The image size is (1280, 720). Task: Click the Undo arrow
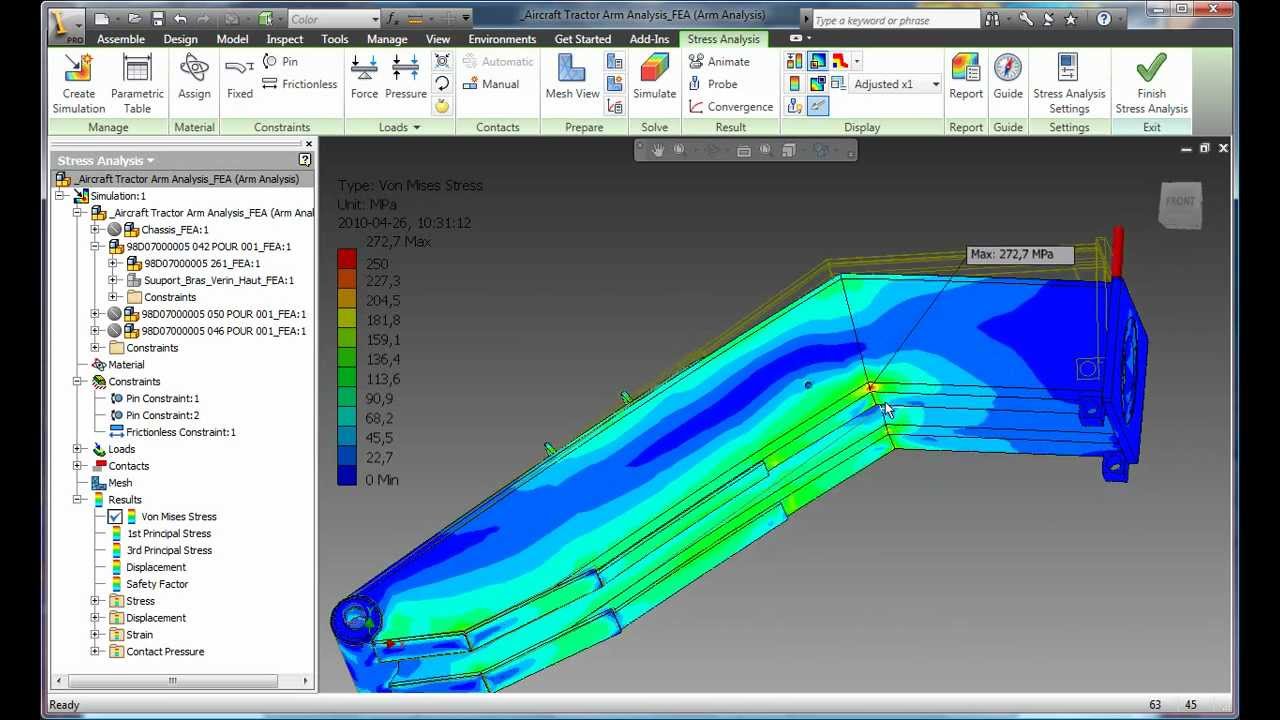click(180, 18)
